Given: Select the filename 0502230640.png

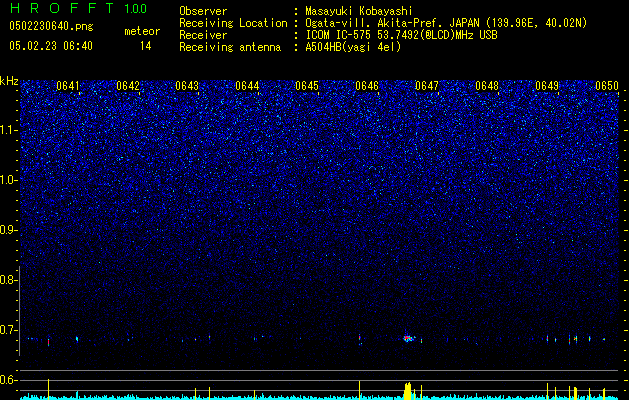Looking at the screenshot, I should pyautogui.click(x=51, y=26).
